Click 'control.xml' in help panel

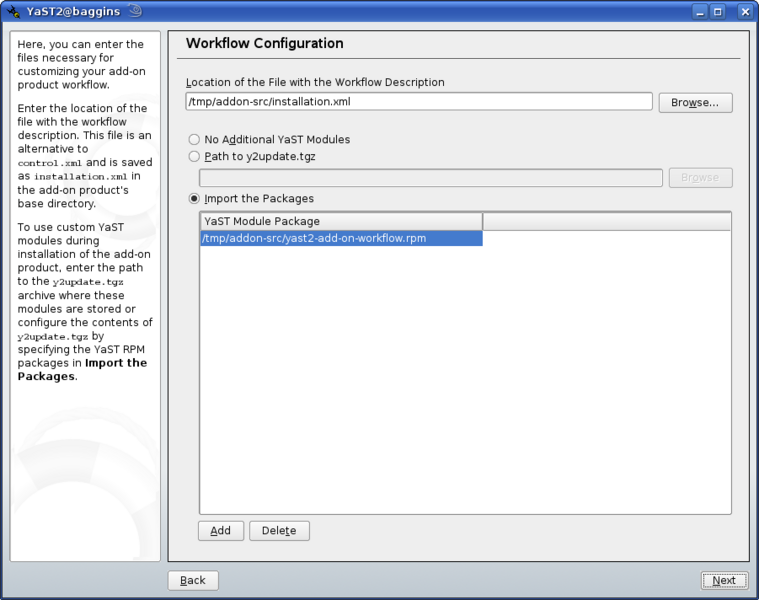(50, 163)
